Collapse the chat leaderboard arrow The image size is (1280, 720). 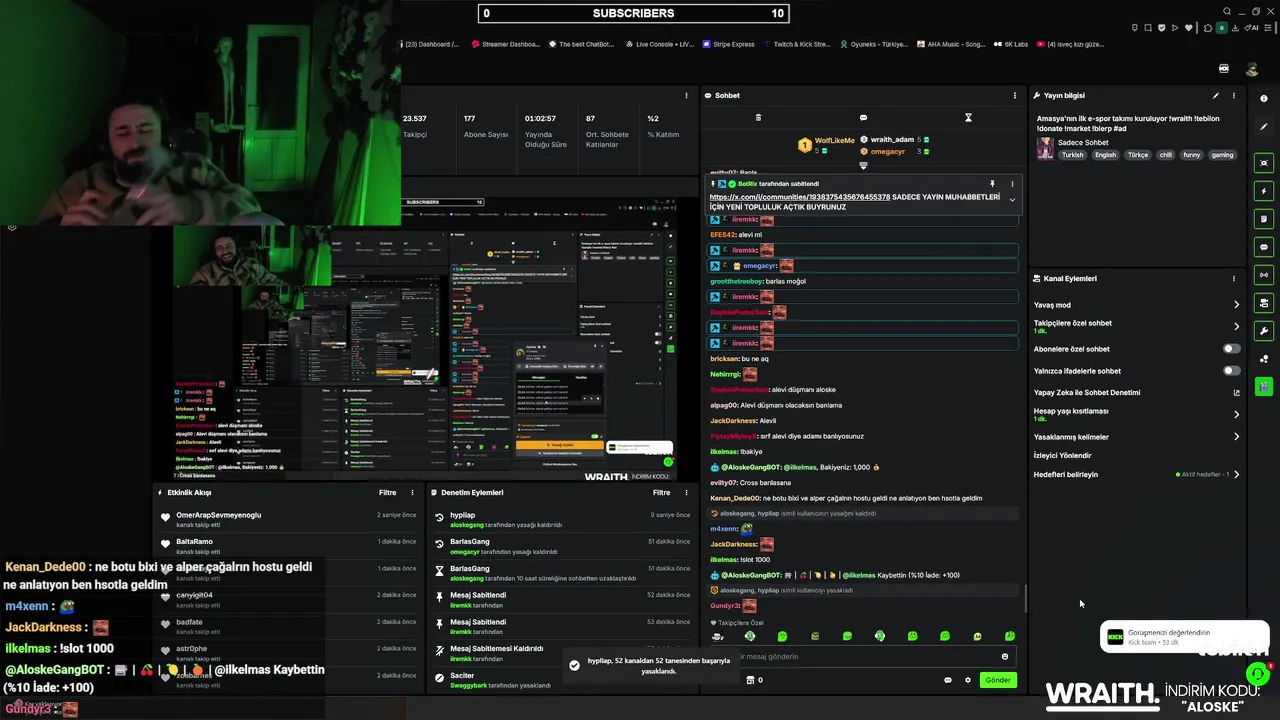[x=863, y=165]
